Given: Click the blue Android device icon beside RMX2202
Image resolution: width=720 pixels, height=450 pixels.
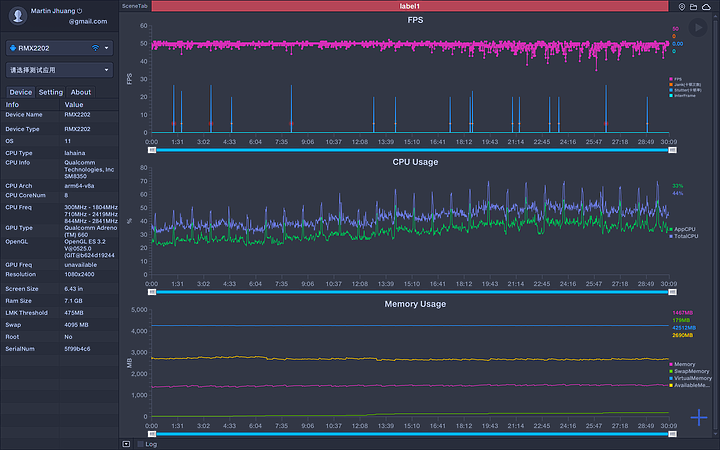Looking at the screenshot, I should 13,48.
